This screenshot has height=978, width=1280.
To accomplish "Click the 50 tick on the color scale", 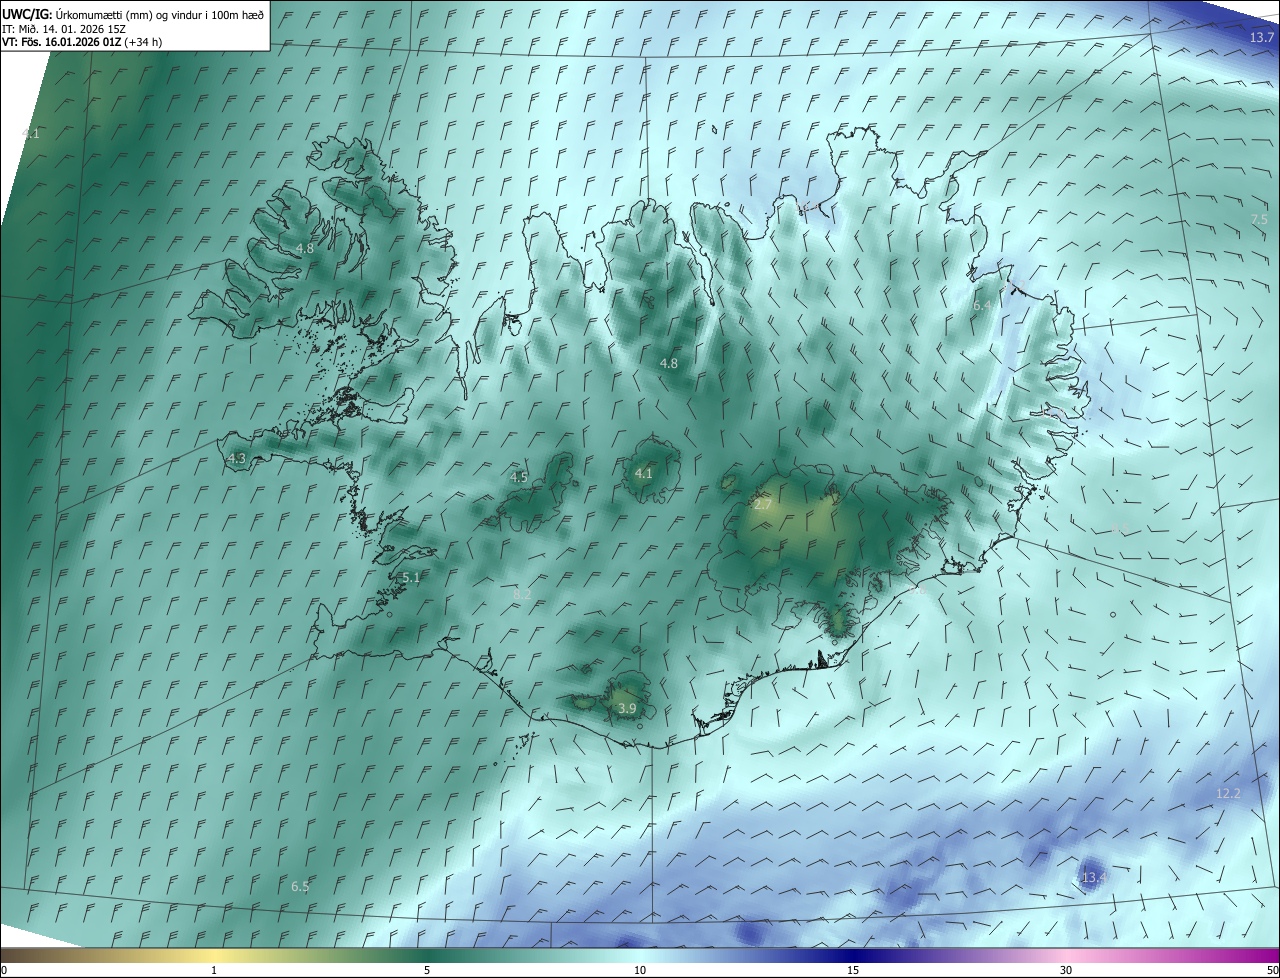I will point(1272,970).
